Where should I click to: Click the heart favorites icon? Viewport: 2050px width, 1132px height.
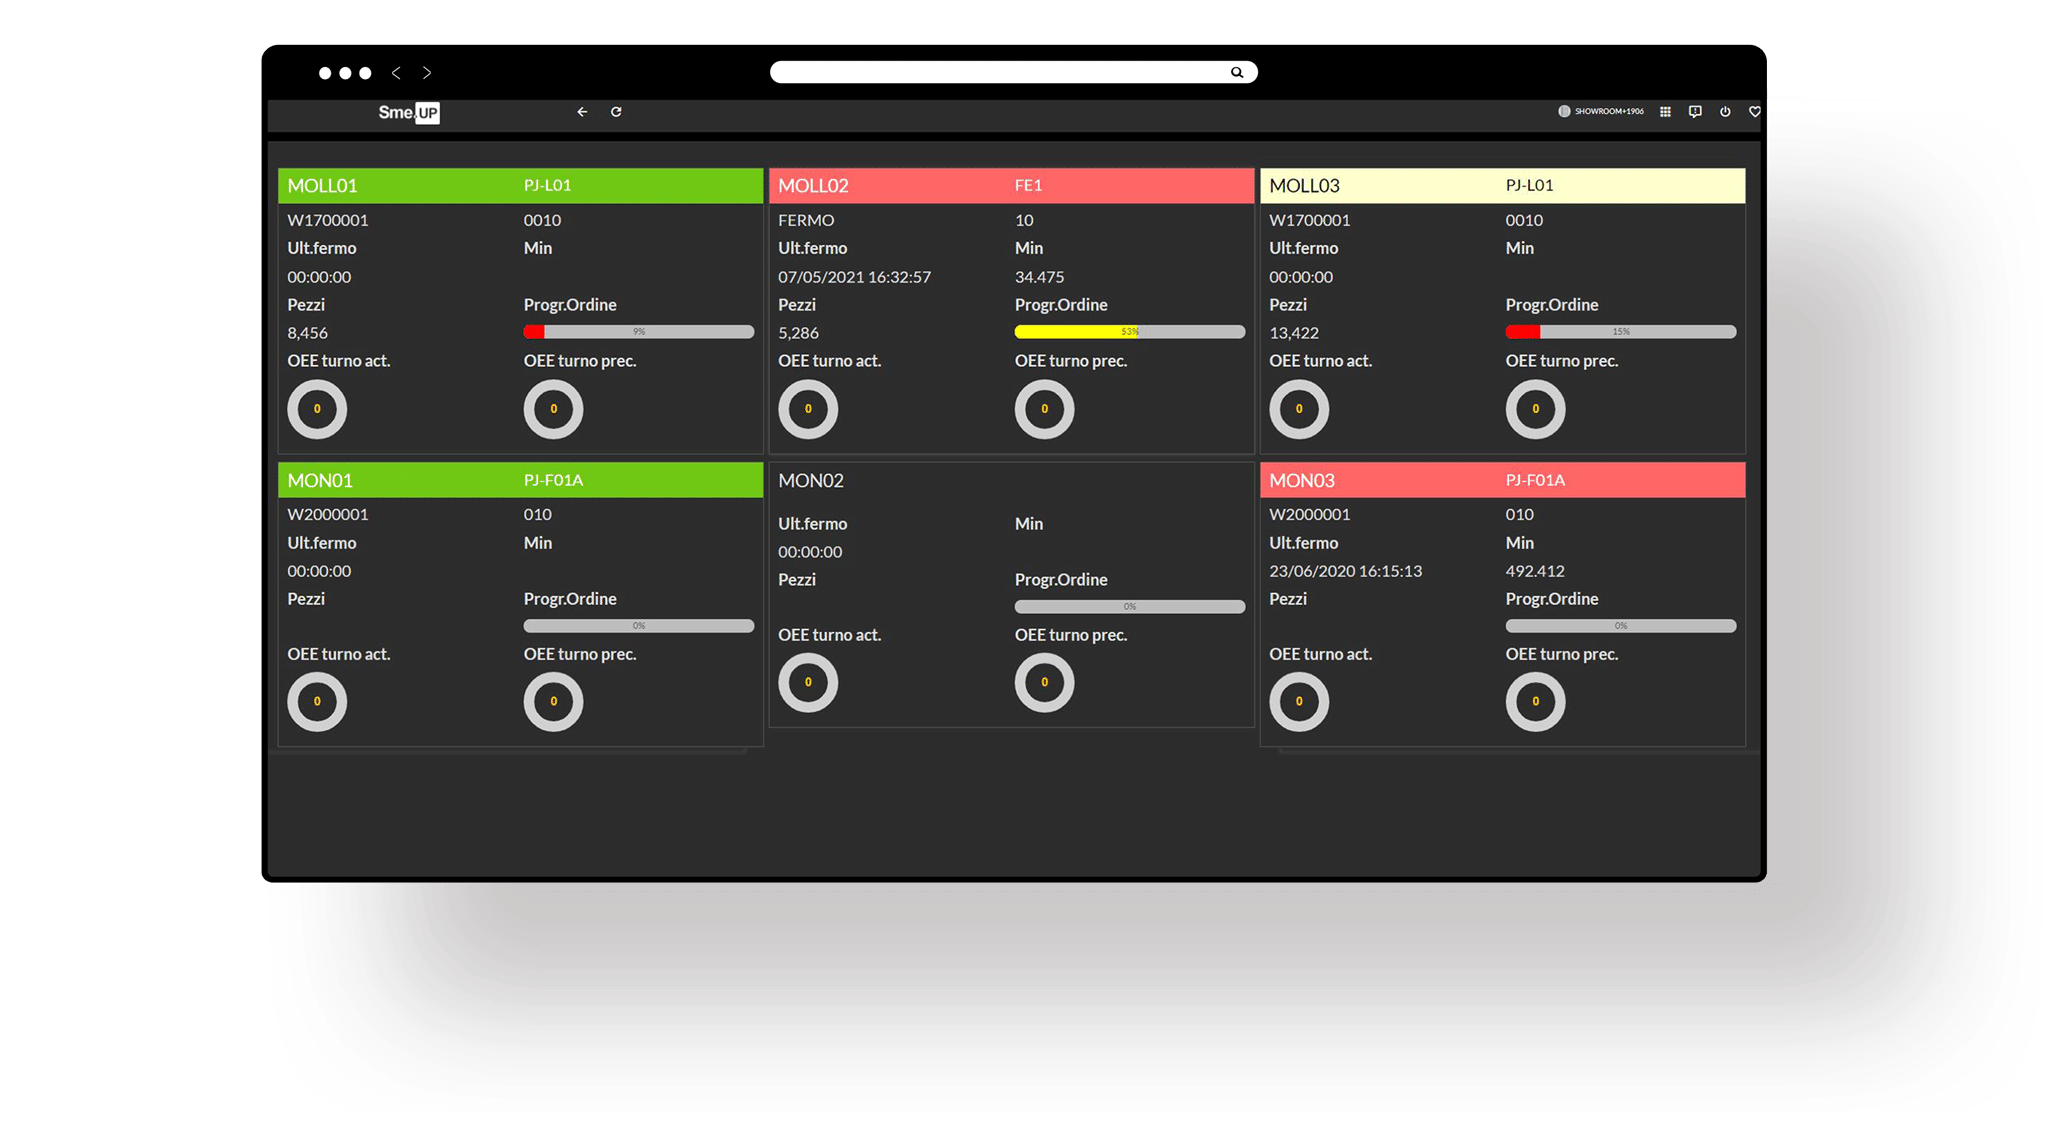click(1754, 112)
